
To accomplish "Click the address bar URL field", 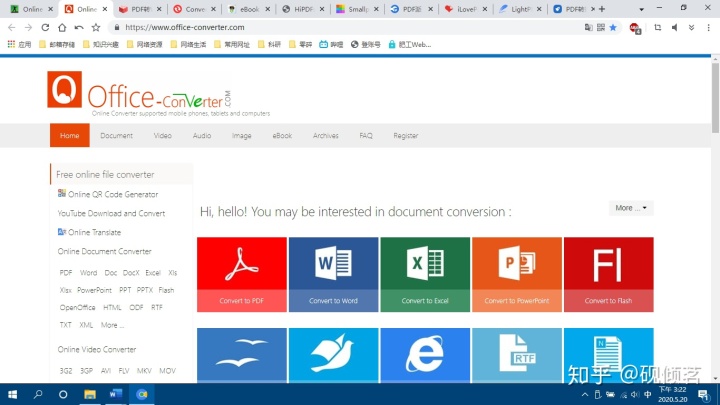I will coord(344,28).
